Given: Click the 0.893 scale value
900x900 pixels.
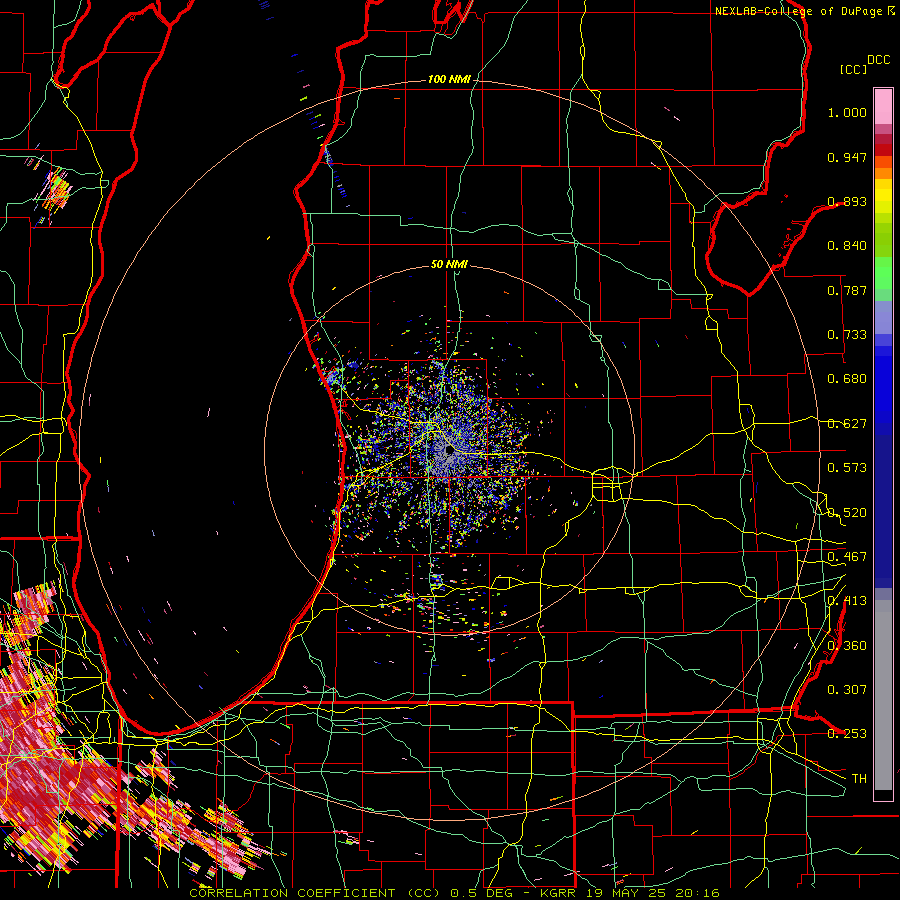Looking at the screenshot, I should (847, 201).
